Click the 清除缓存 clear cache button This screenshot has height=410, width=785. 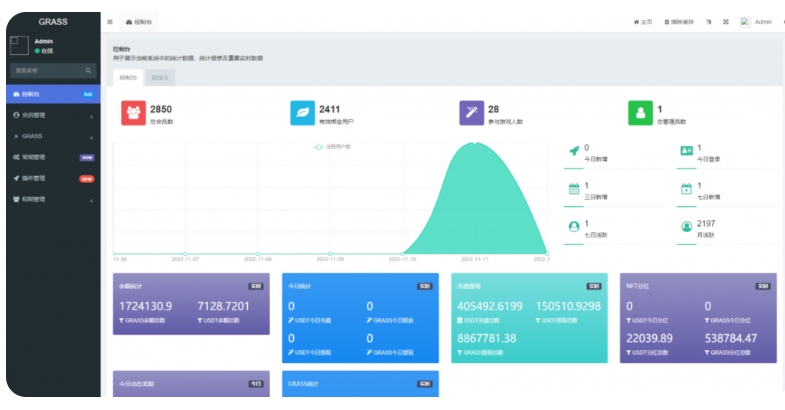click(679, 21)
